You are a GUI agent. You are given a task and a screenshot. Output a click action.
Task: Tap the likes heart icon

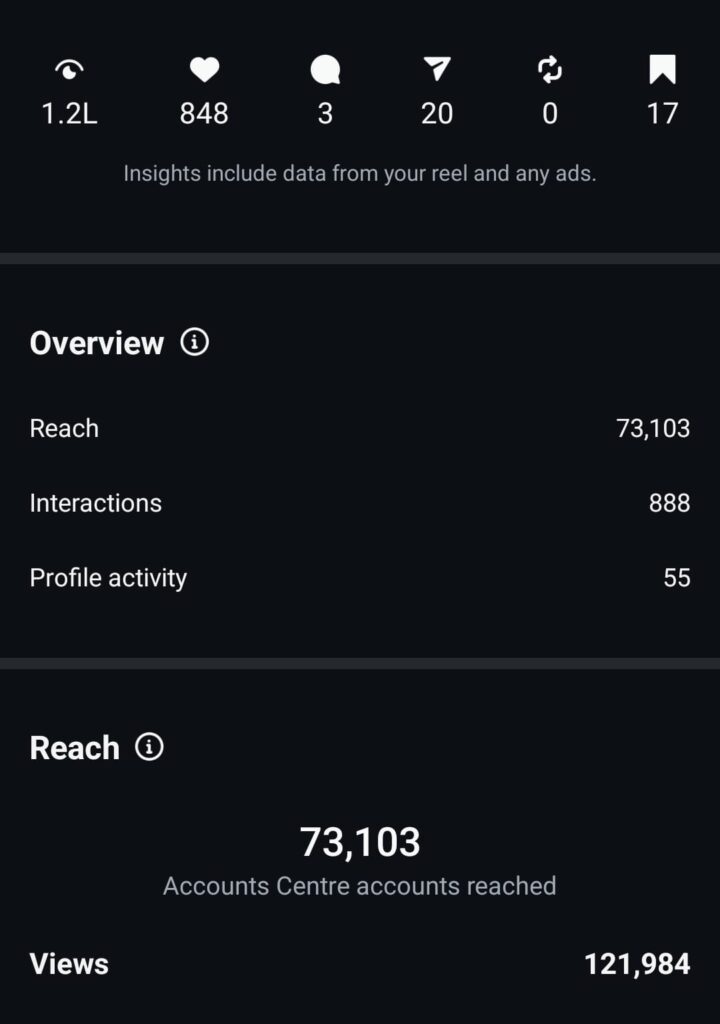[204, 69]
